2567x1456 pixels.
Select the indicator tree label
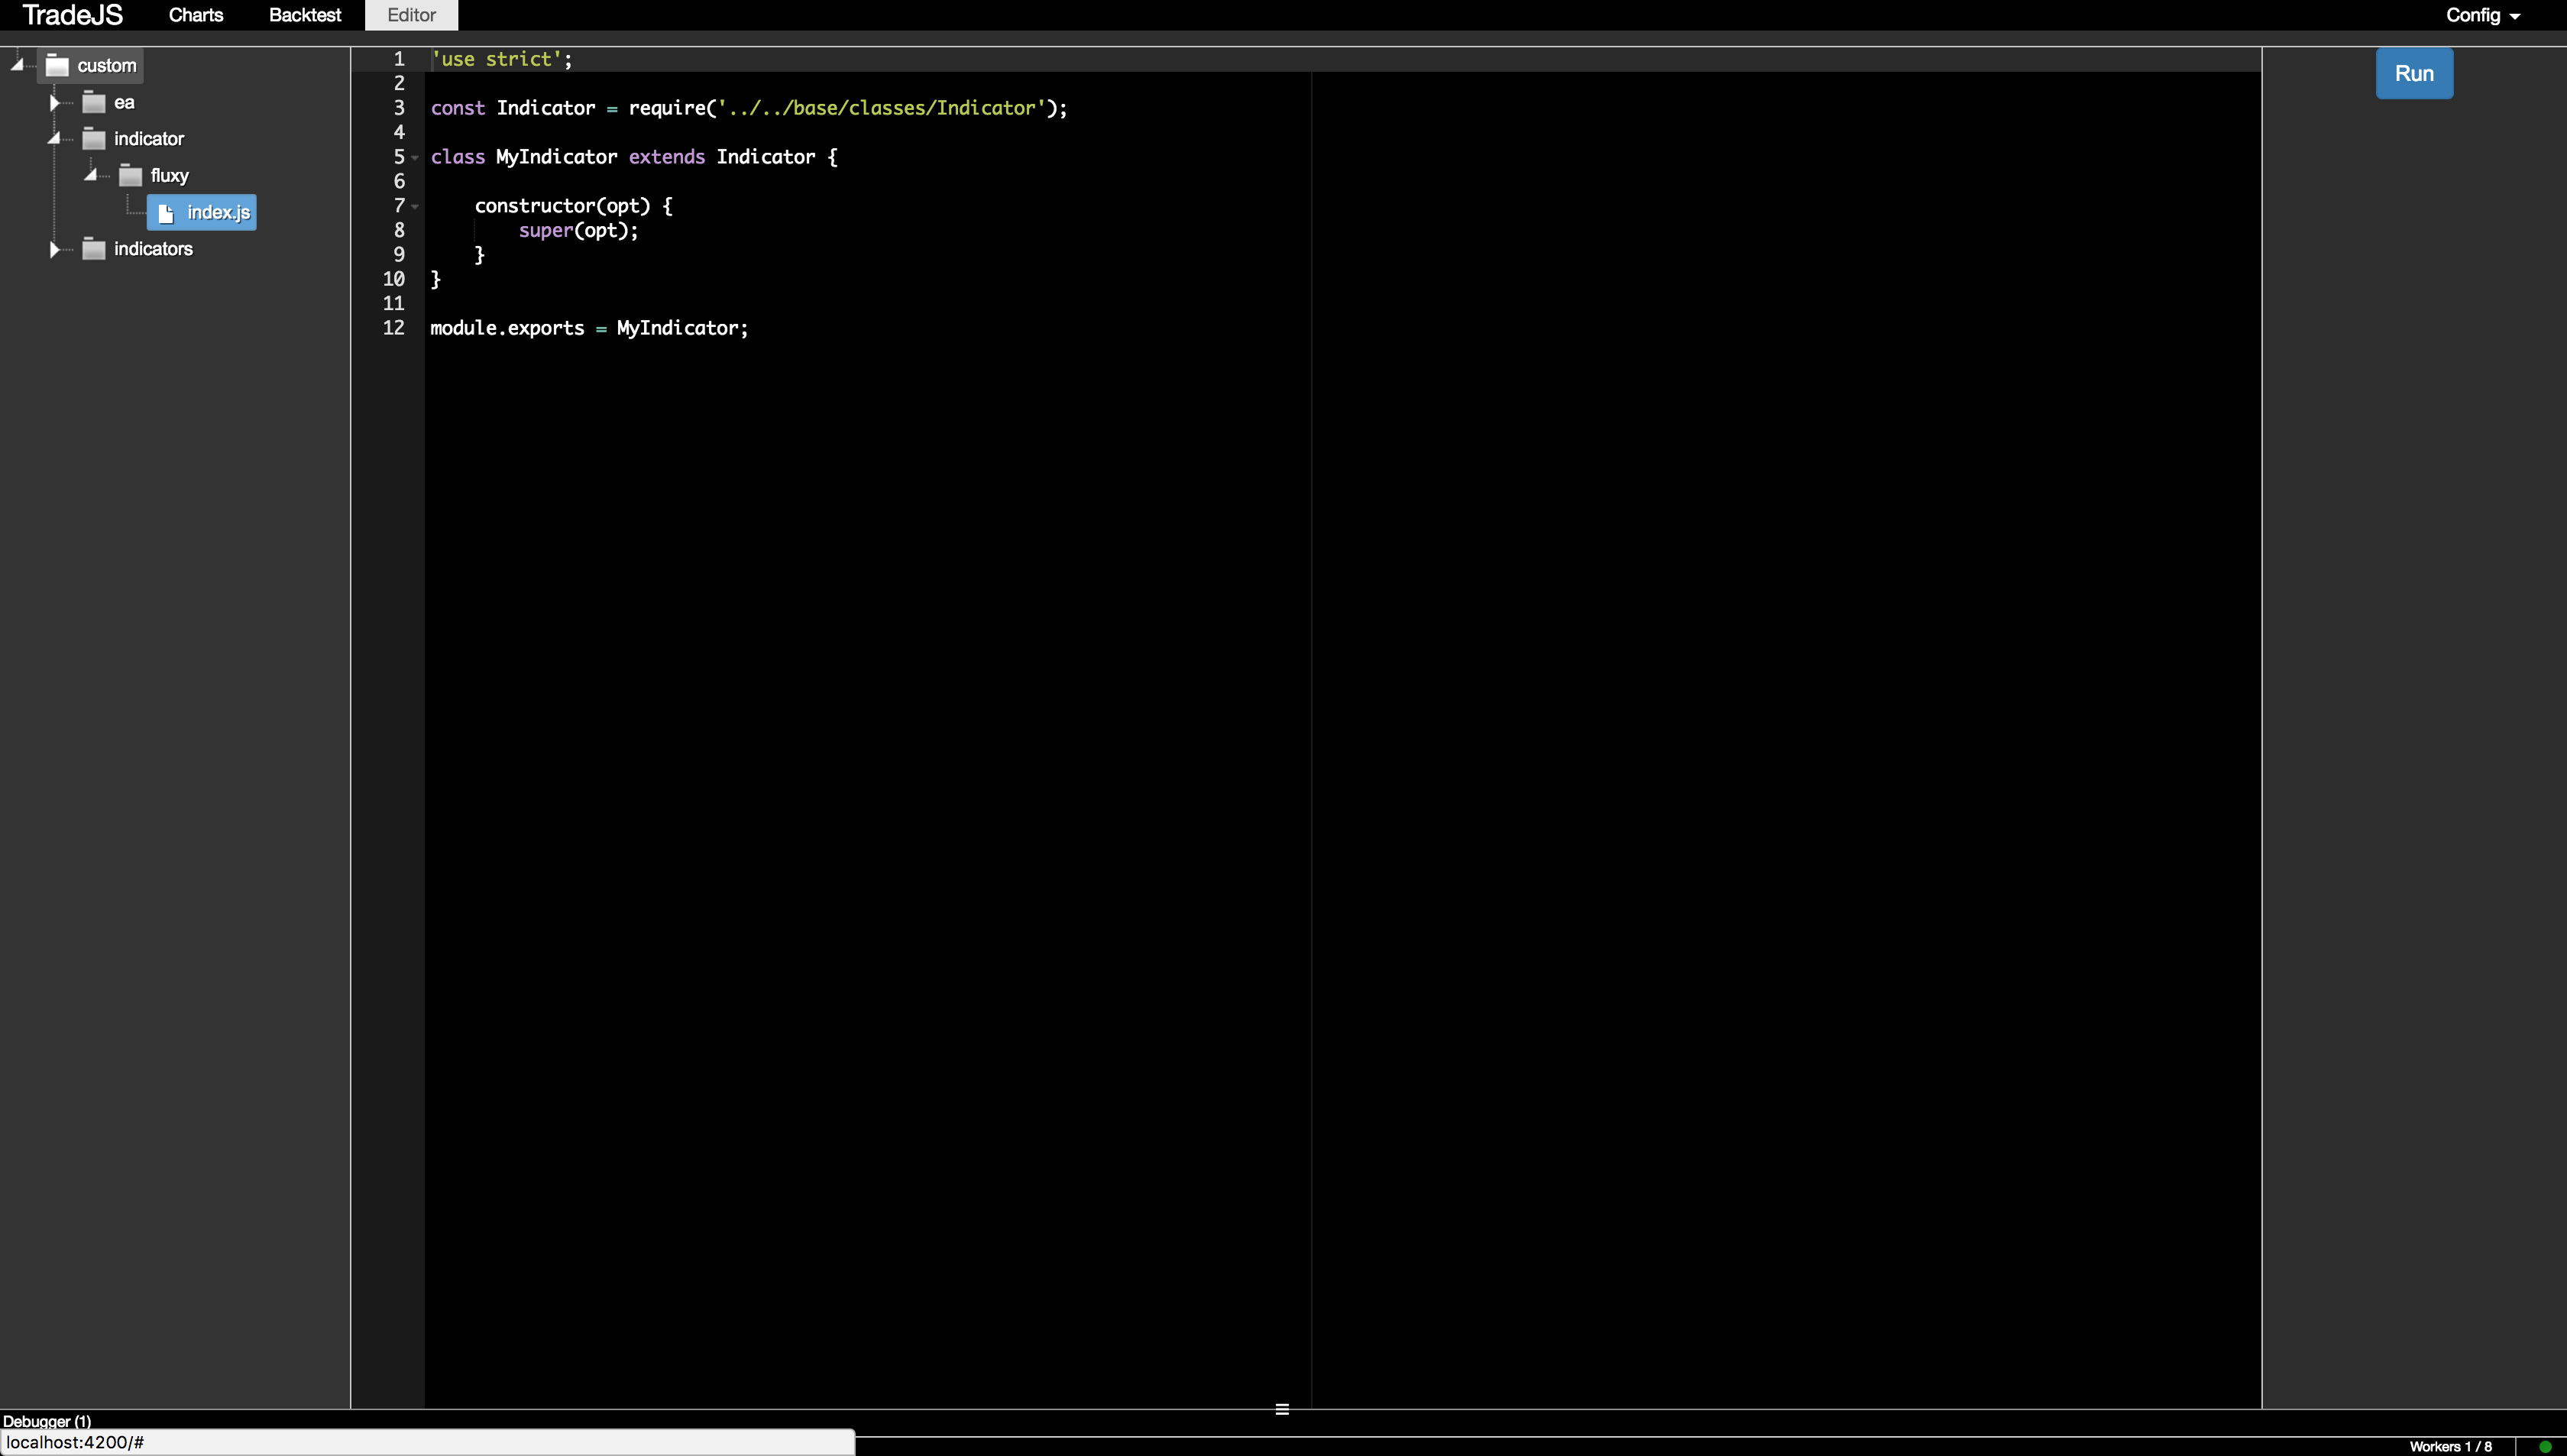149,139
